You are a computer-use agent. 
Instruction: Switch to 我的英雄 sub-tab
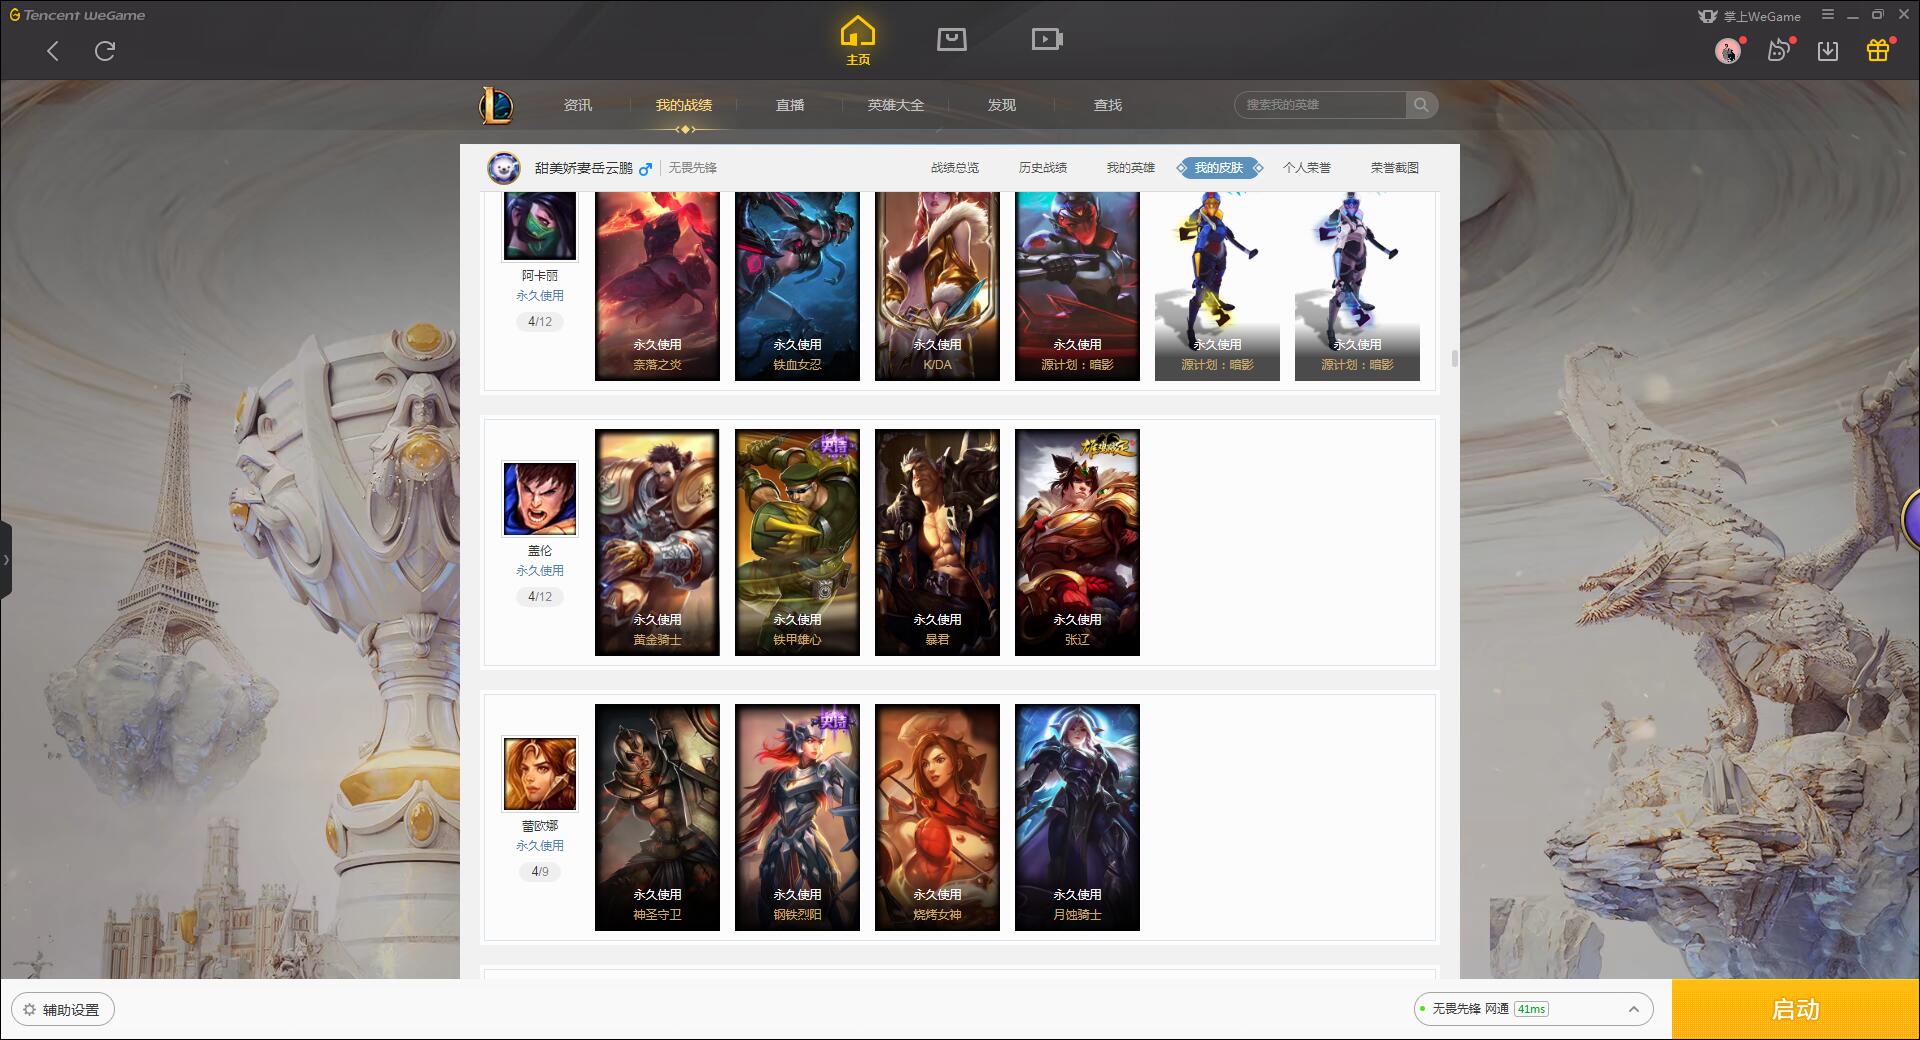click(1131, 168)
